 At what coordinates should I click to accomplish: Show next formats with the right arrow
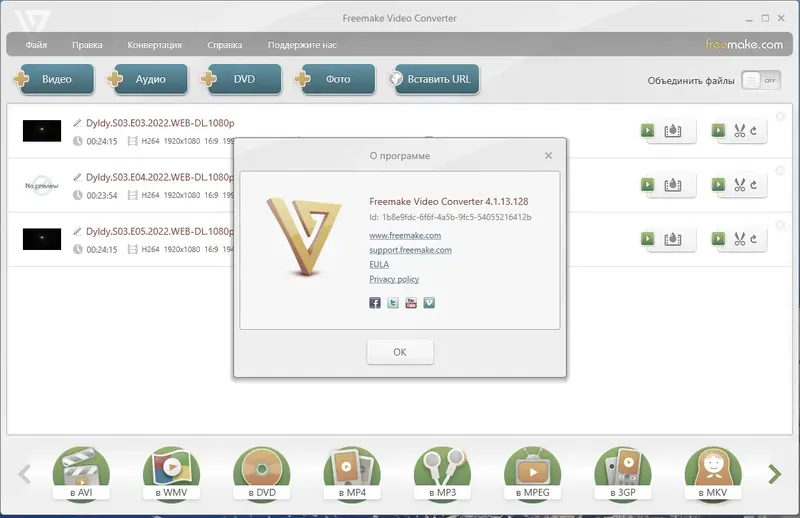(x=774, y=474)
